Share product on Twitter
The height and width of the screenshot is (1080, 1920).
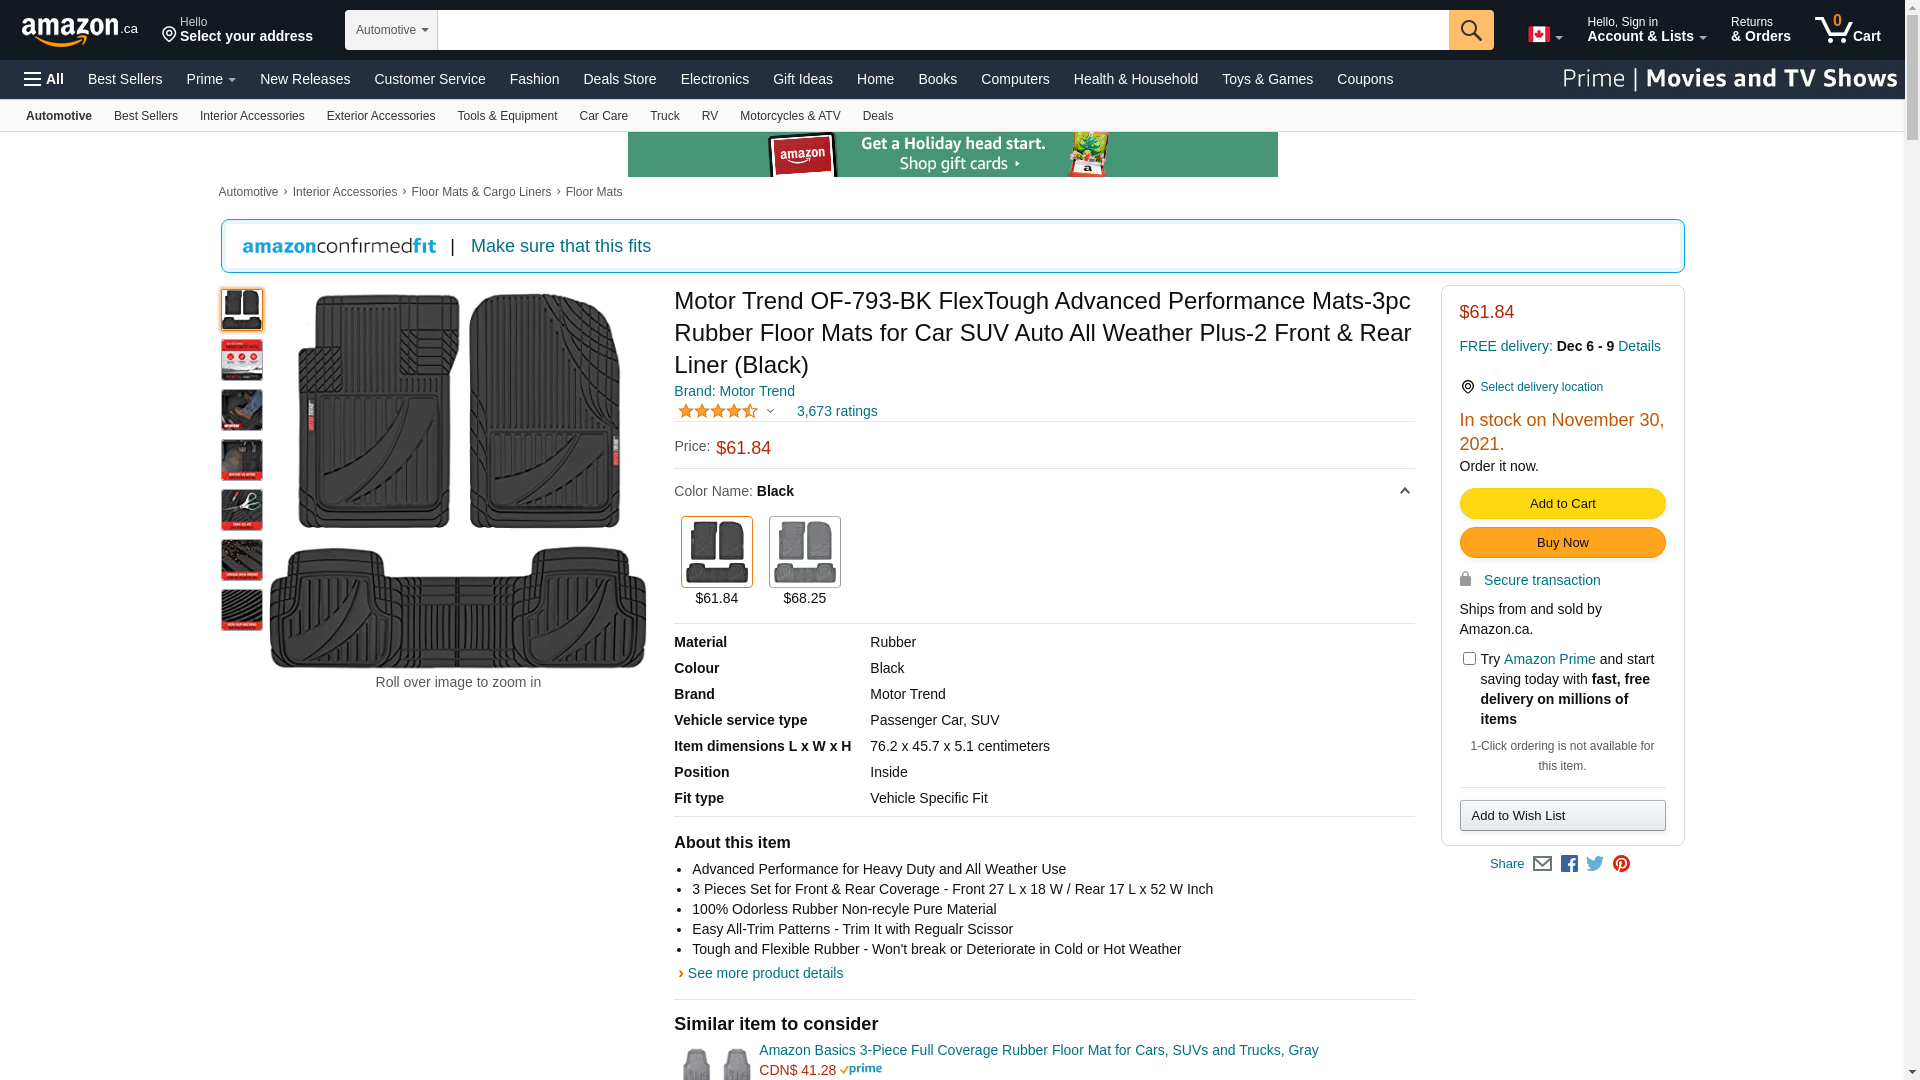[1595, 864]
